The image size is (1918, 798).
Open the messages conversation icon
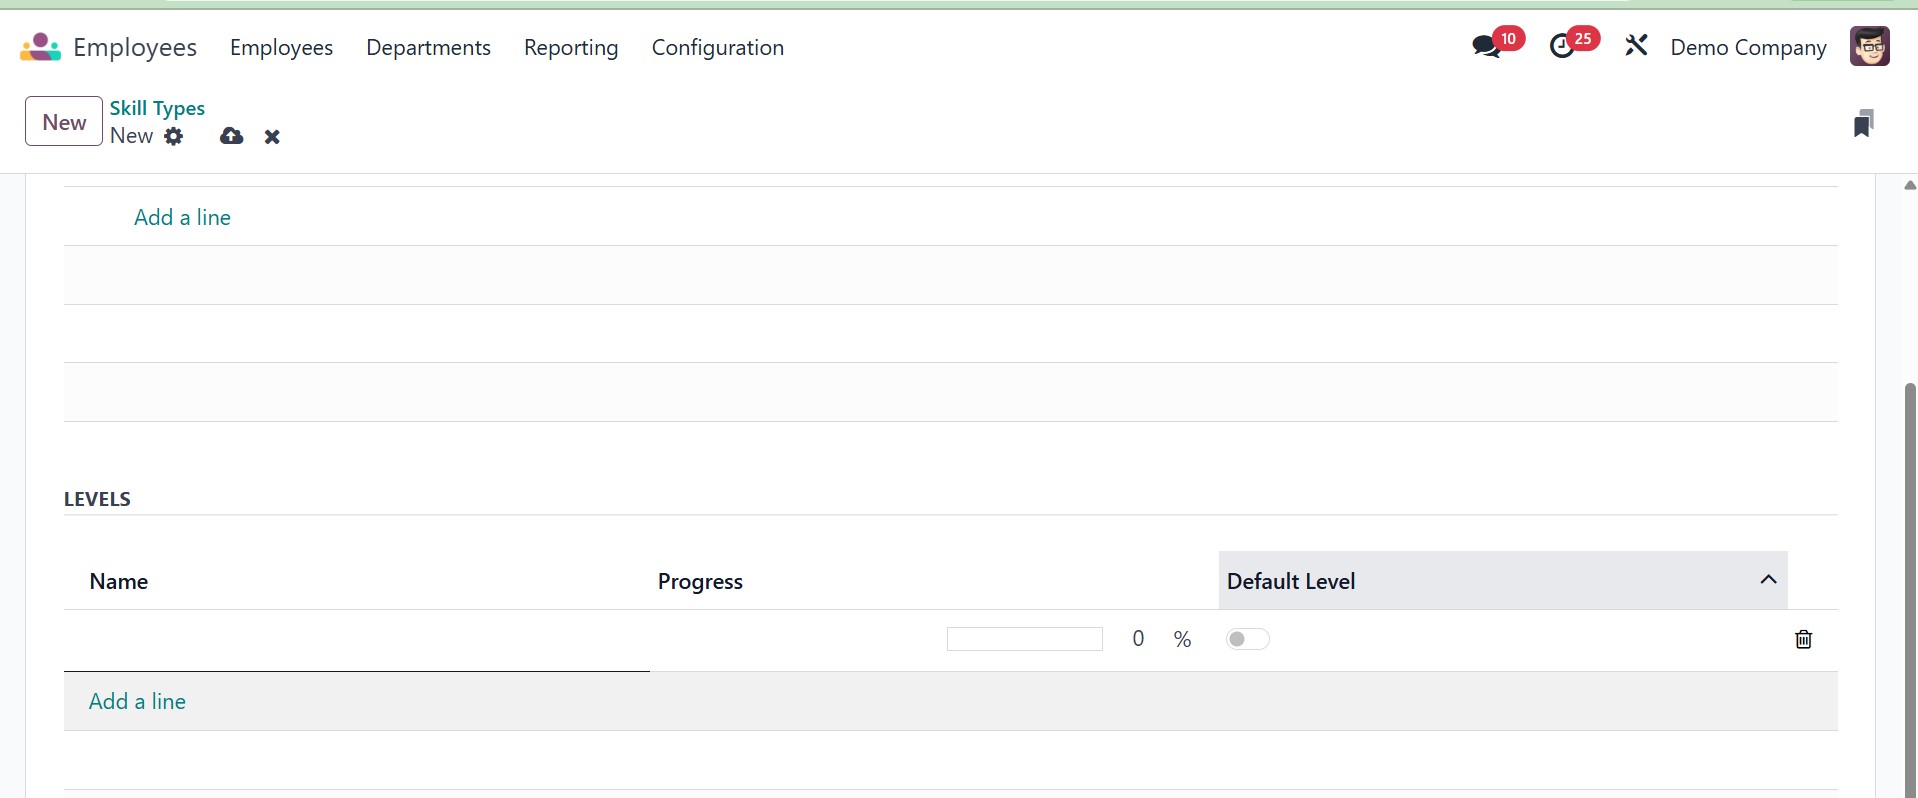coord(1486,47)
